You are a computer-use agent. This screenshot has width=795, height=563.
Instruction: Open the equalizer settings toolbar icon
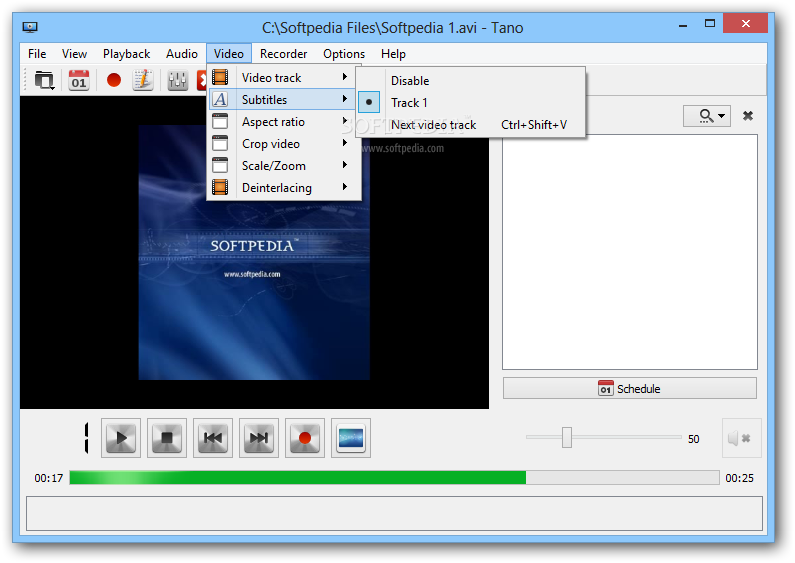[177, 80]
